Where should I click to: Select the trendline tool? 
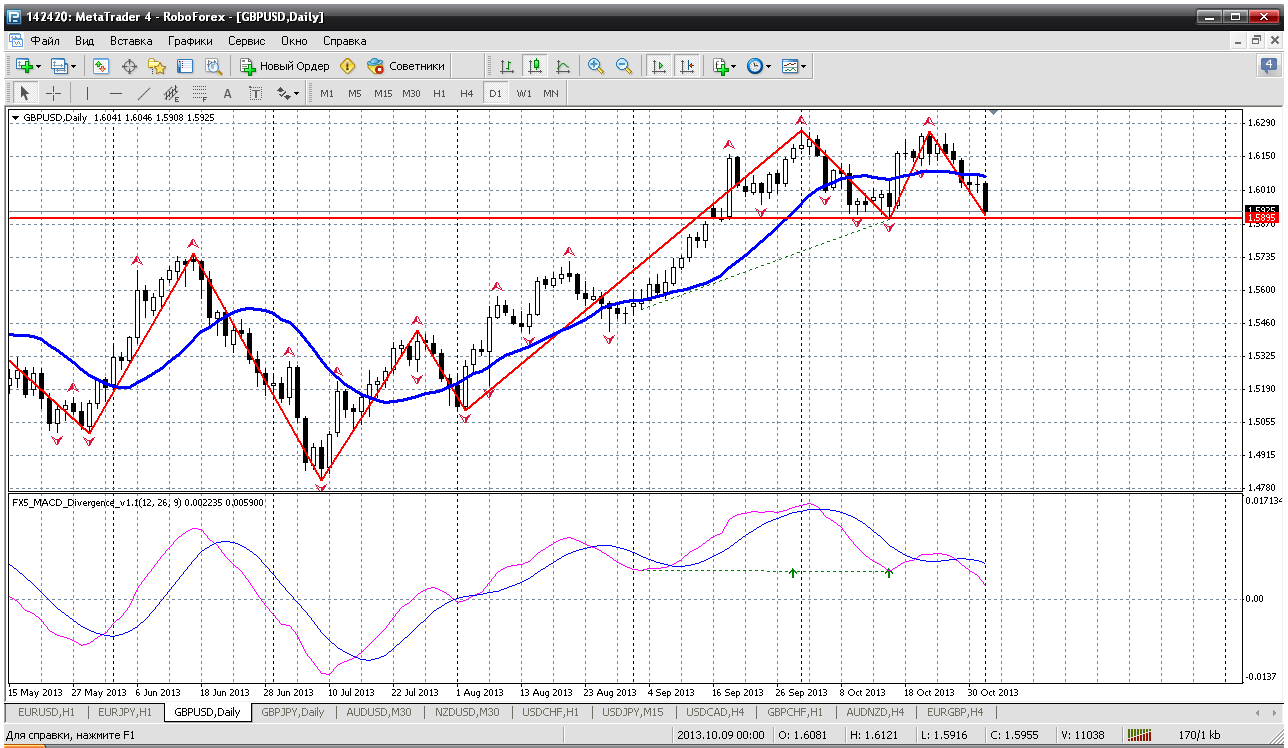[x=143, y=93]
